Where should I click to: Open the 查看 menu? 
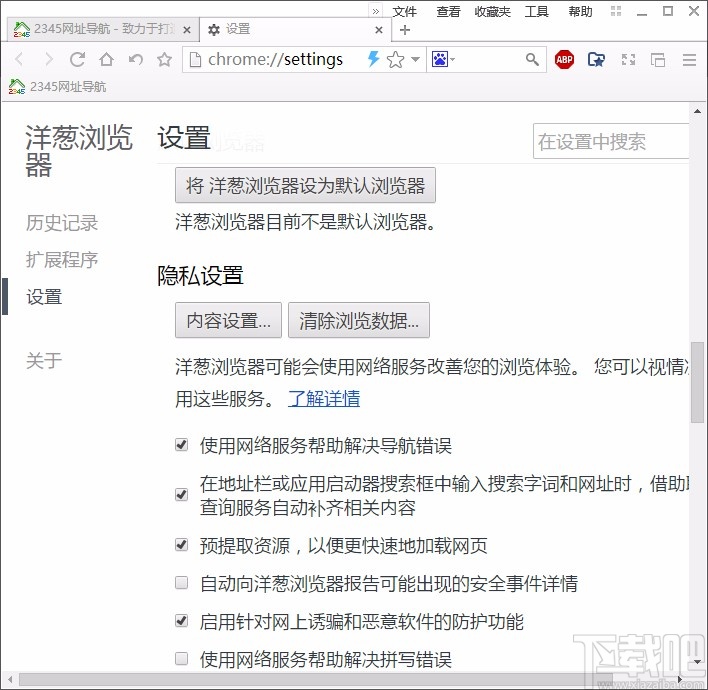pos(448,11)
